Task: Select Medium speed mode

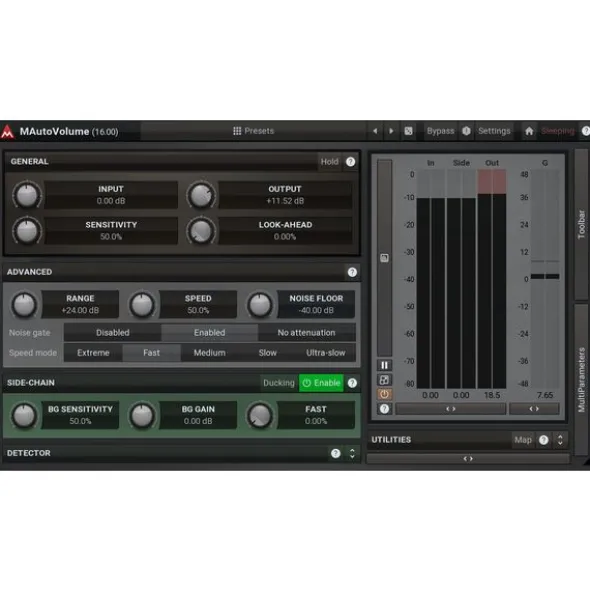Action: pyautogui.click(x=209, y=353)
